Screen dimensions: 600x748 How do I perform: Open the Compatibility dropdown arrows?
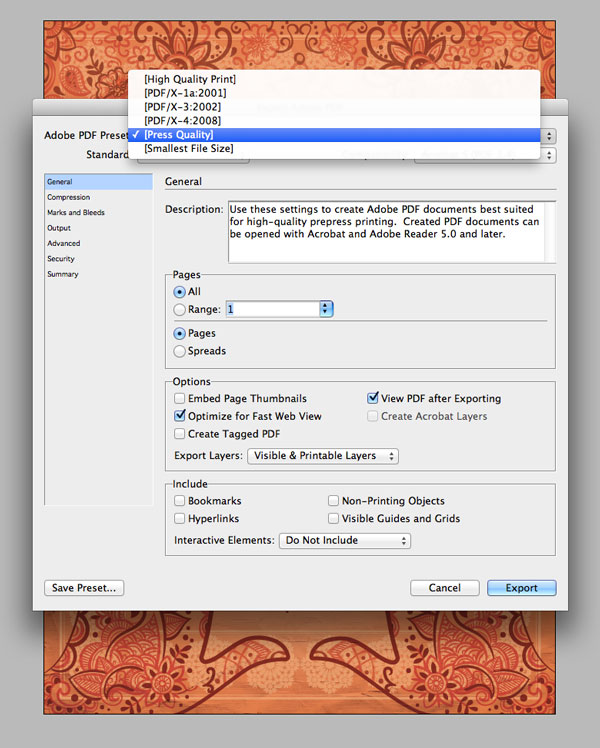549,155
